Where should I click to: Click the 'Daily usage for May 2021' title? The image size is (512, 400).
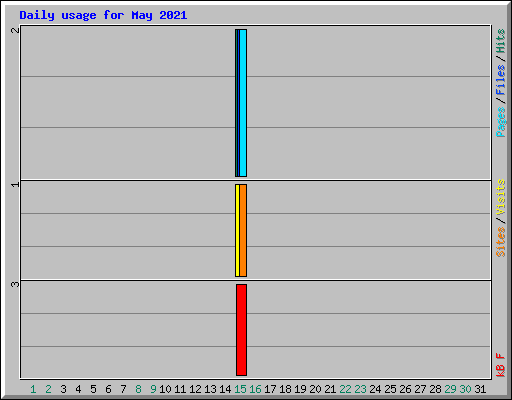(103, 15)
